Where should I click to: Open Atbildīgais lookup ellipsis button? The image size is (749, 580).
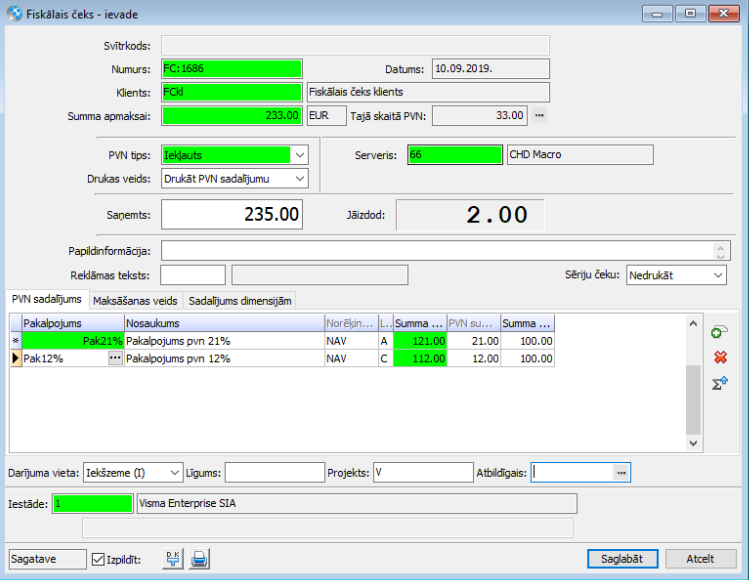coord(621,473)
